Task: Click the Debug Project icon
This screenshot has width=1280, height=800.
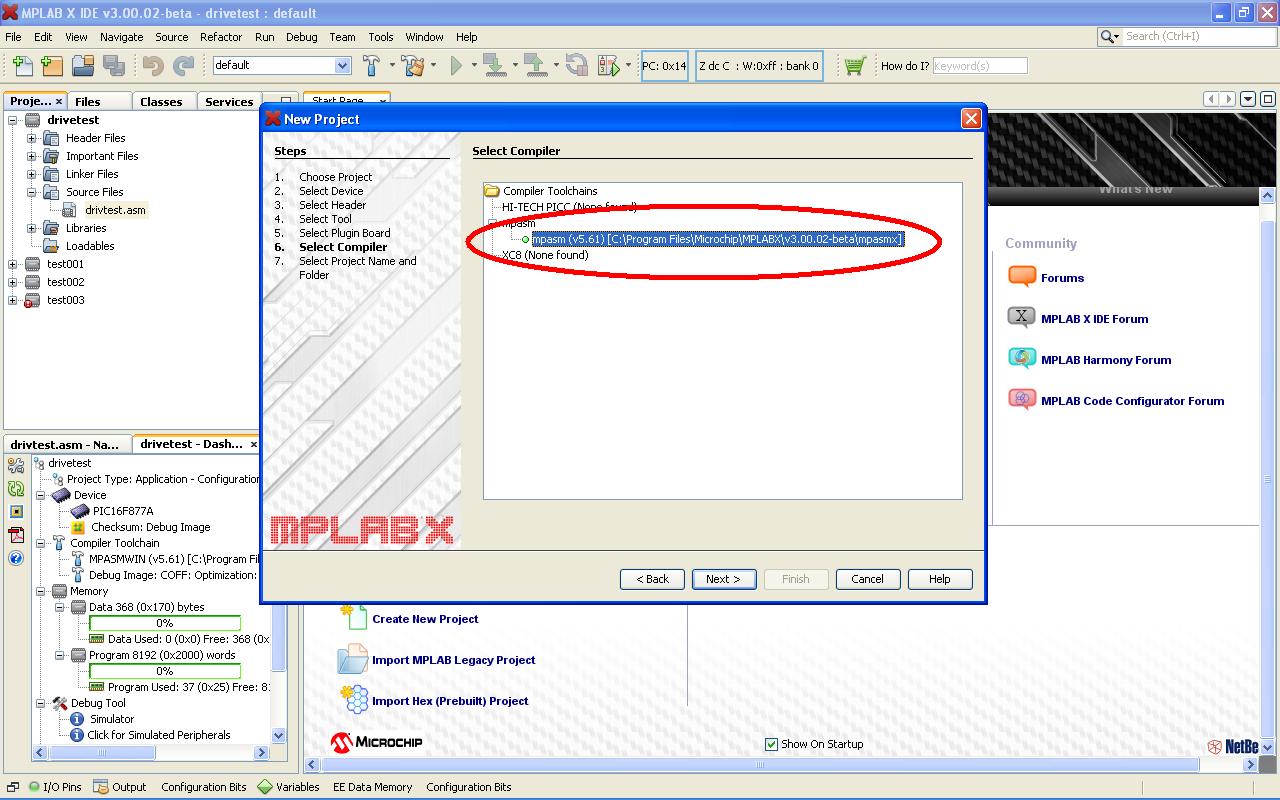Action: pos(609,65)
